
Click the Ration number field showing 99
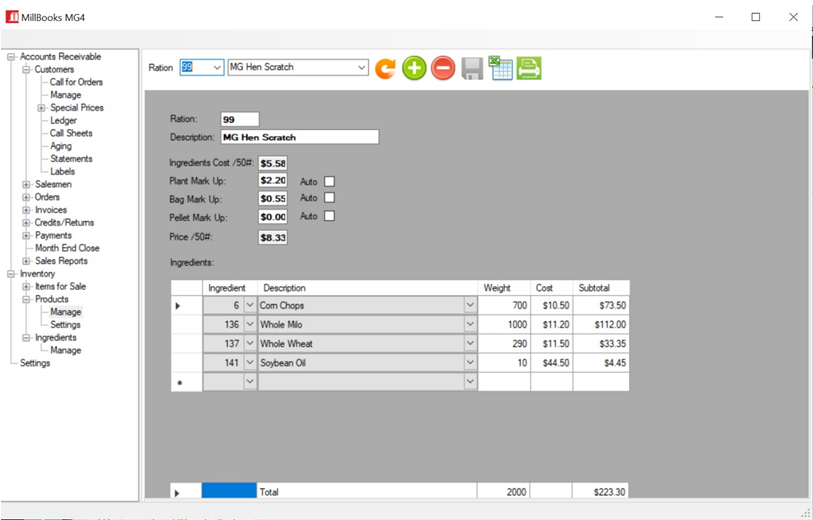[x=240, y=119]
